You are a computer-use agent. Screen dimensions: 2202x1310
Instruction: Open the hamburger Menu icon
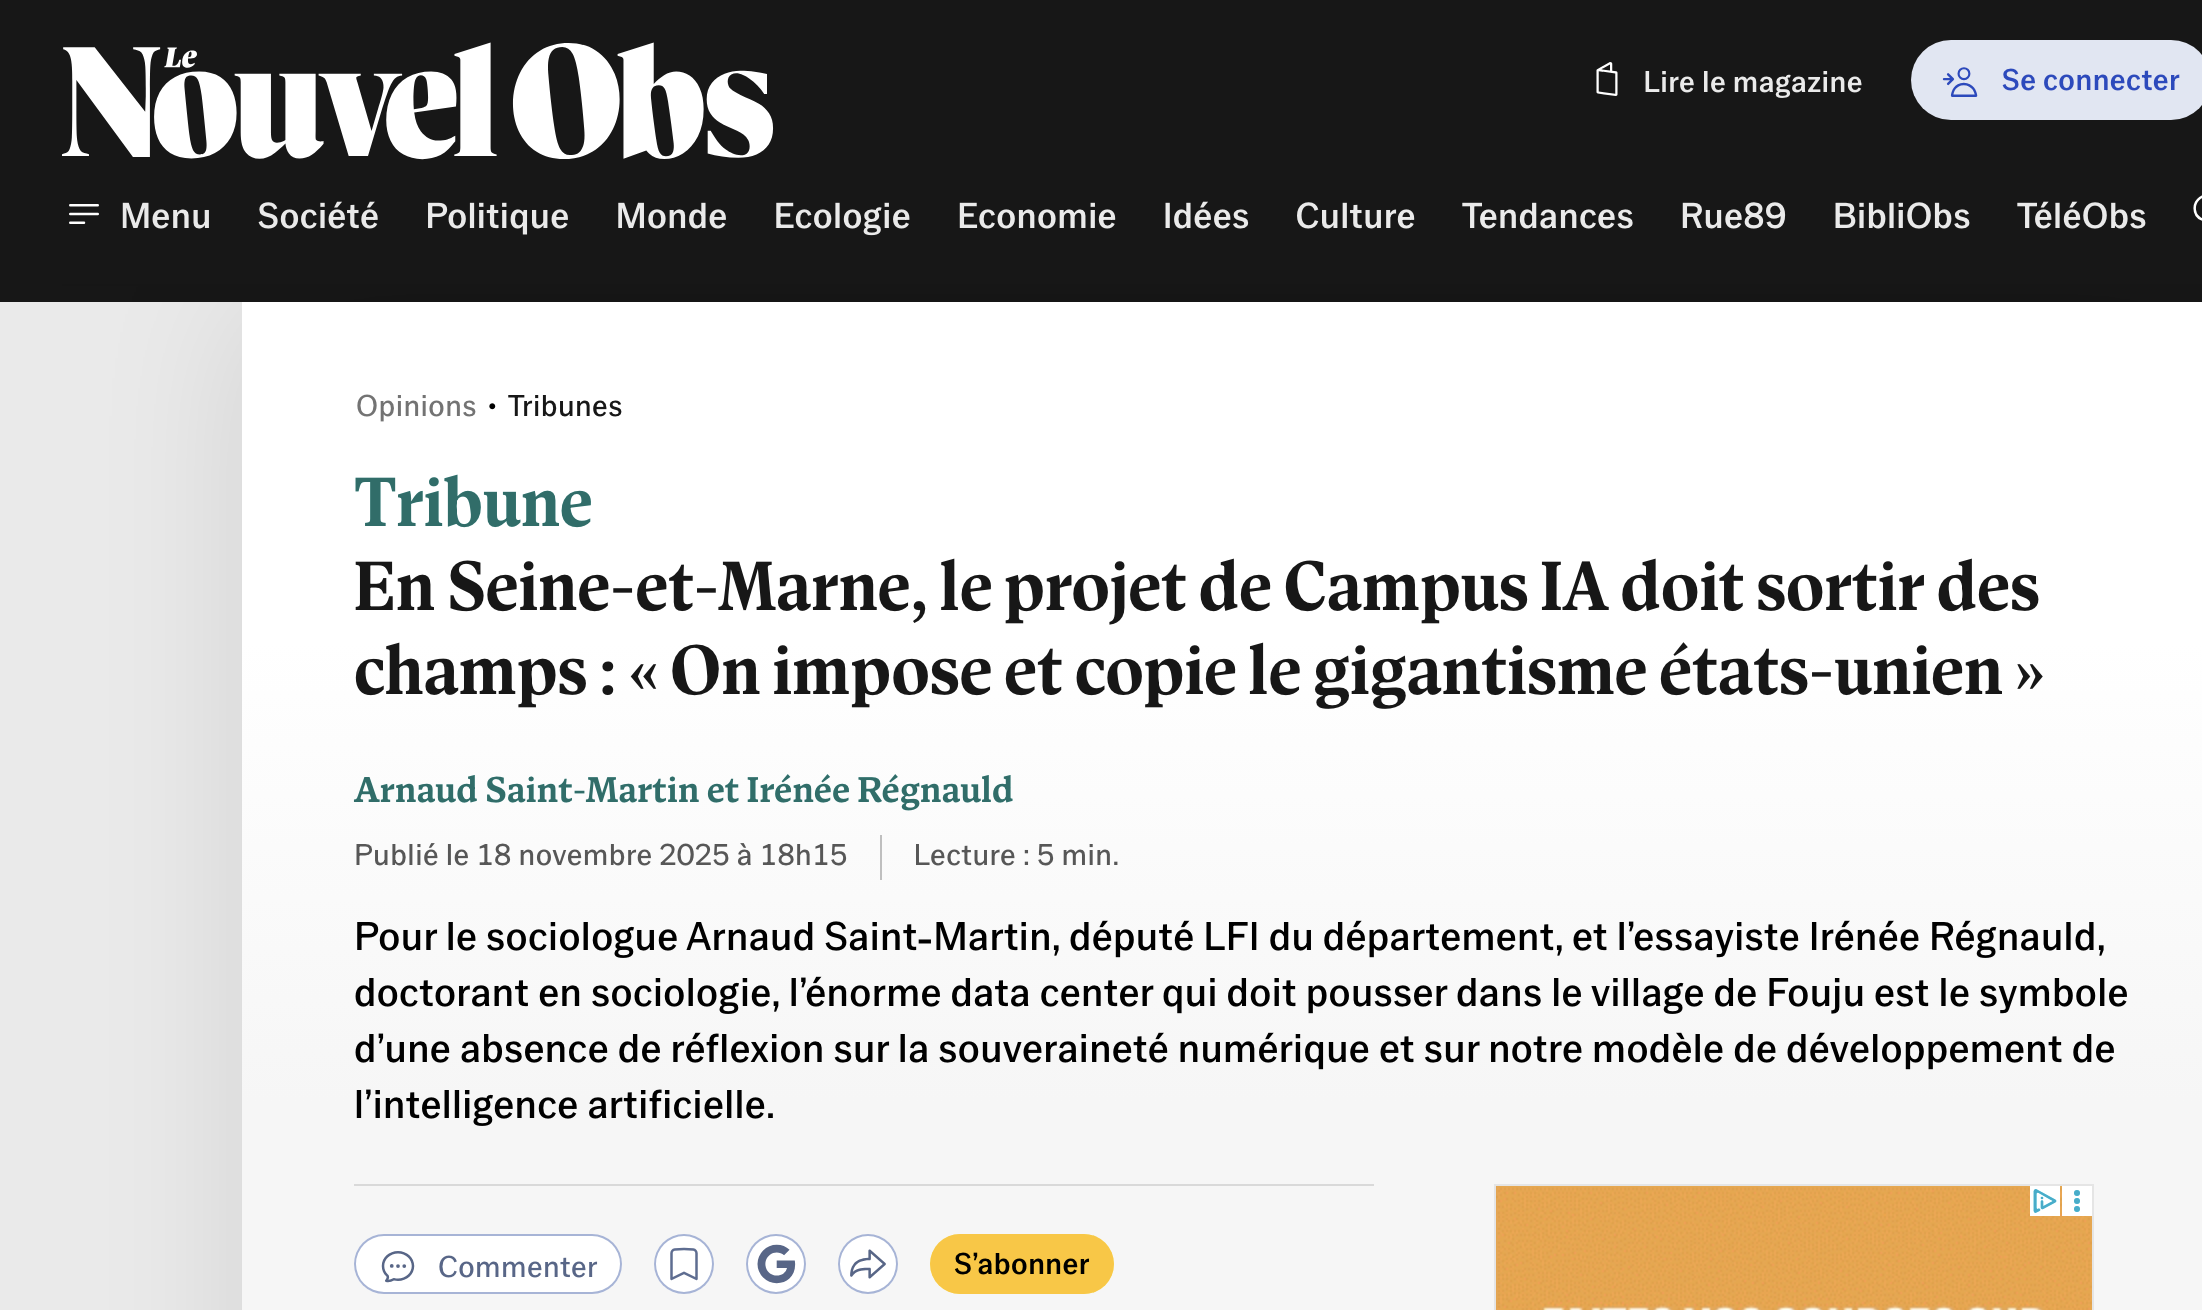[x=84, y=215]
